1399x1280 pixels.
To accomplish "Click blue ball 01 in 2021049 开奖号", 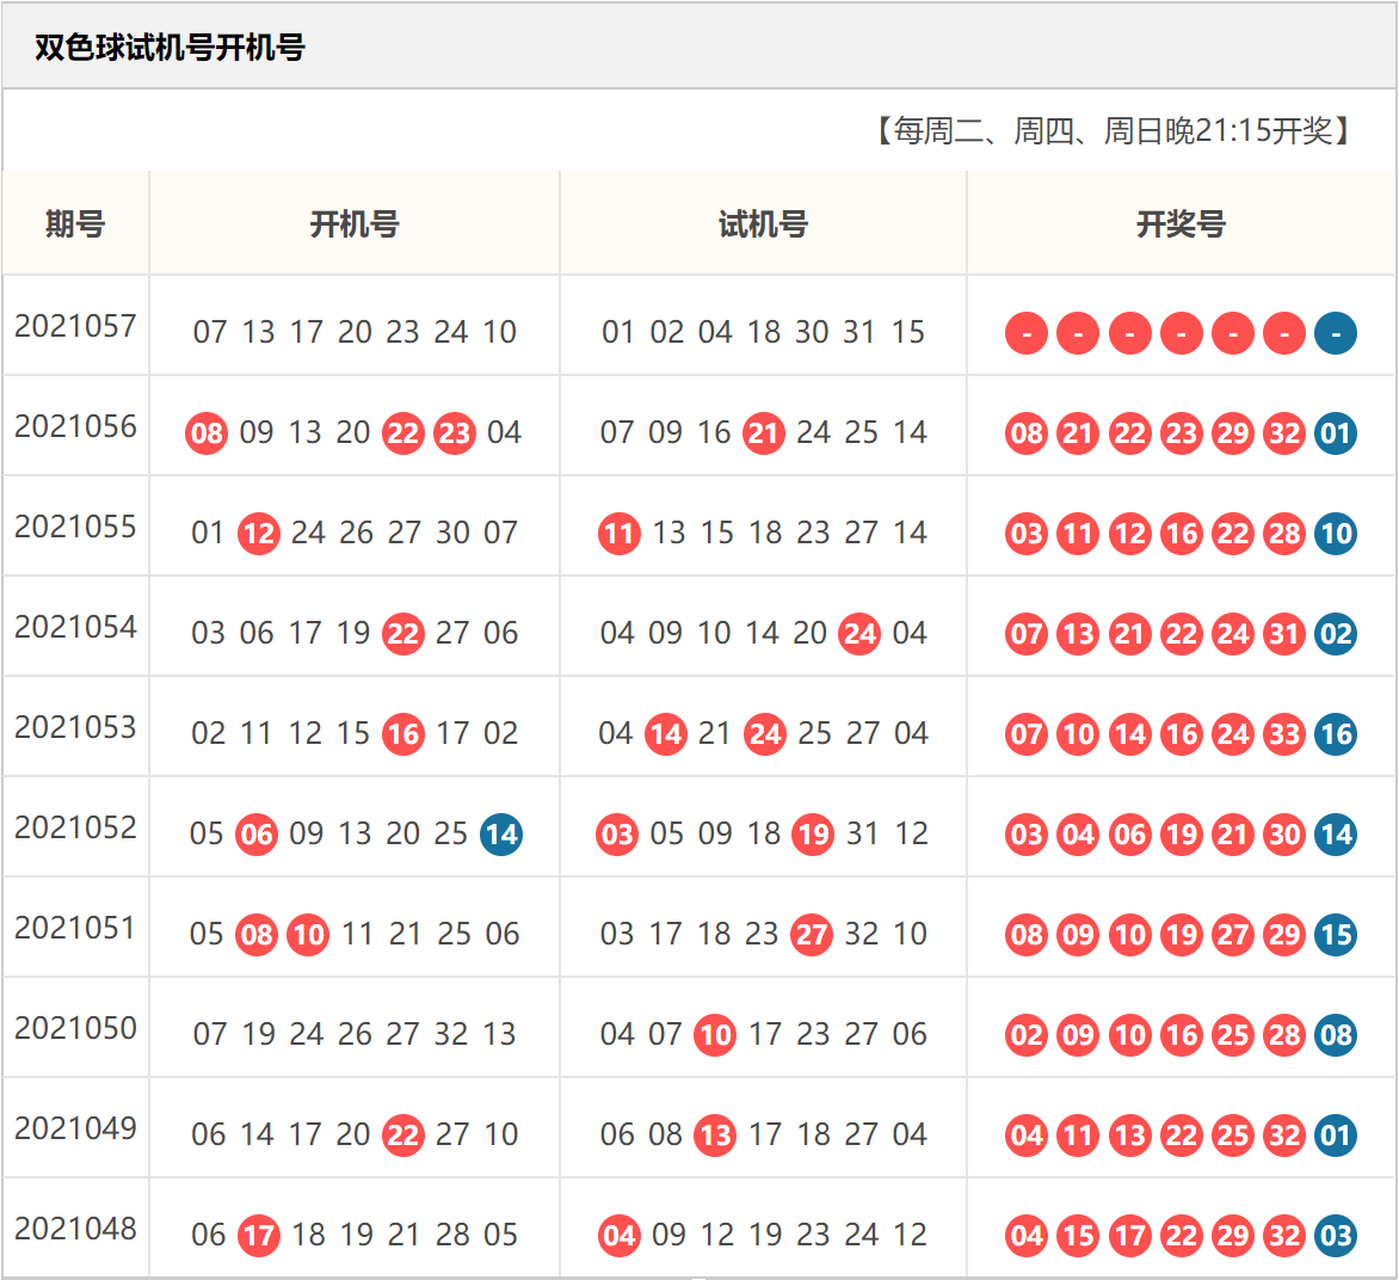I will tap(1336, 1135).
